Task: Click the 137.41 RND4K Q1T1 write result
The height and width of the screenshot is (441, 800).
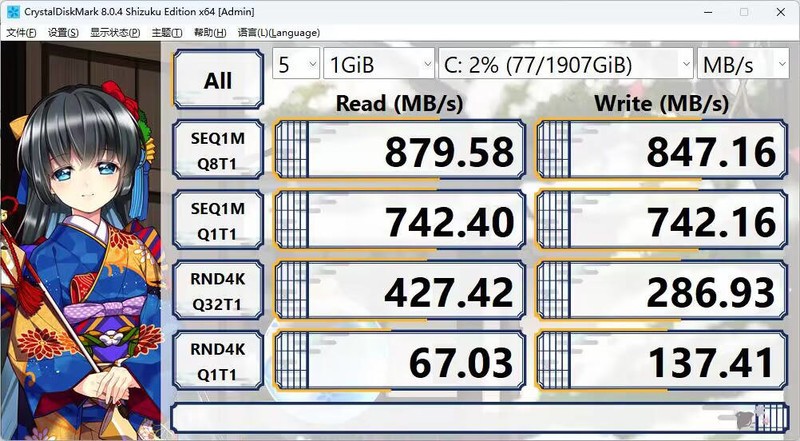Action: 662,361
